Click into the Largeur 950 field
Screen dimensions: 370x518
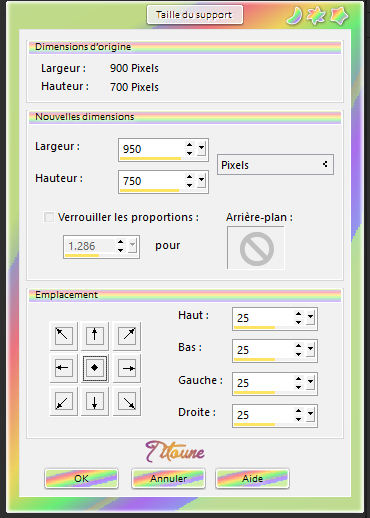pos(152,149)
